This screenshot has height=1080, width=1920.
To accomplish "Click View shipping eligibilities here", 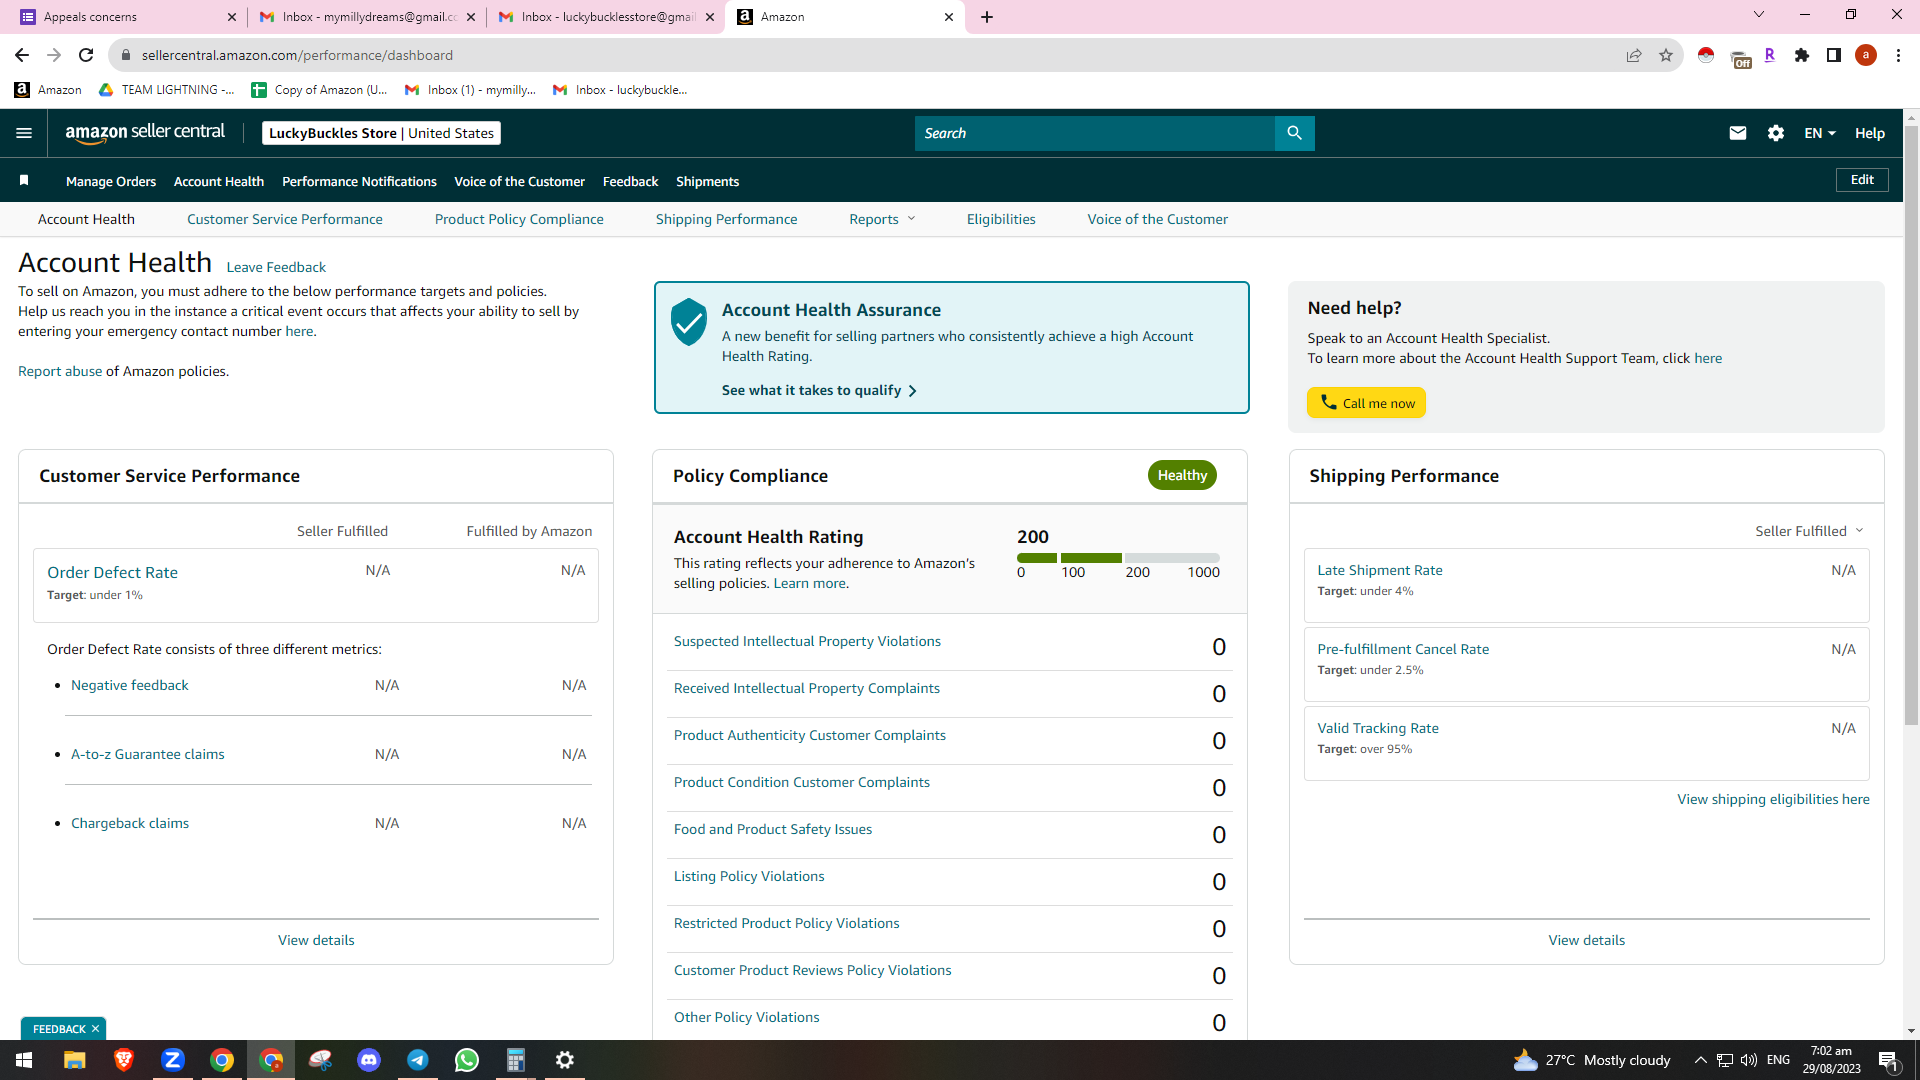I will coord(1773,799).
